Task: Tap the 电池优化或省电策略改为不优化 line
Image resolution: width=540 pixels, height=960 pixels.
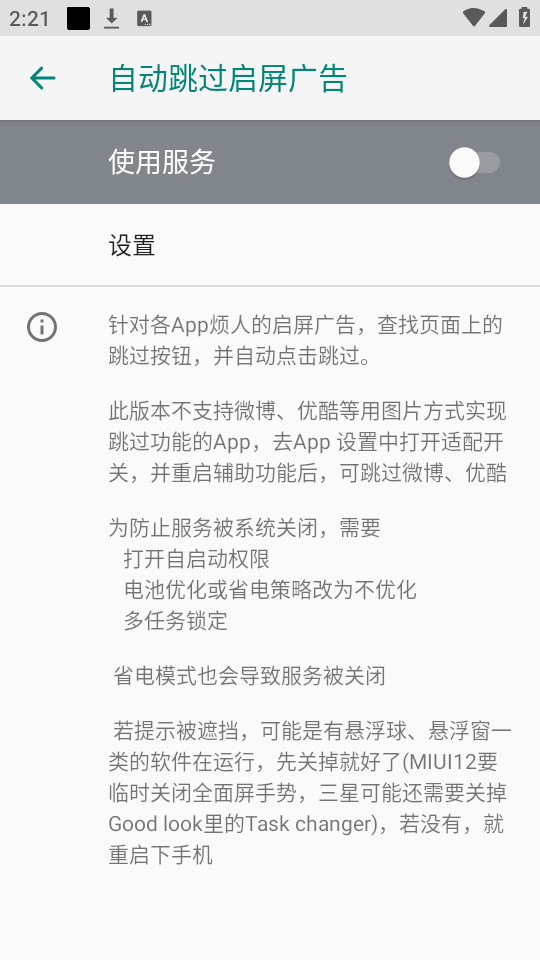Action: 270,589
